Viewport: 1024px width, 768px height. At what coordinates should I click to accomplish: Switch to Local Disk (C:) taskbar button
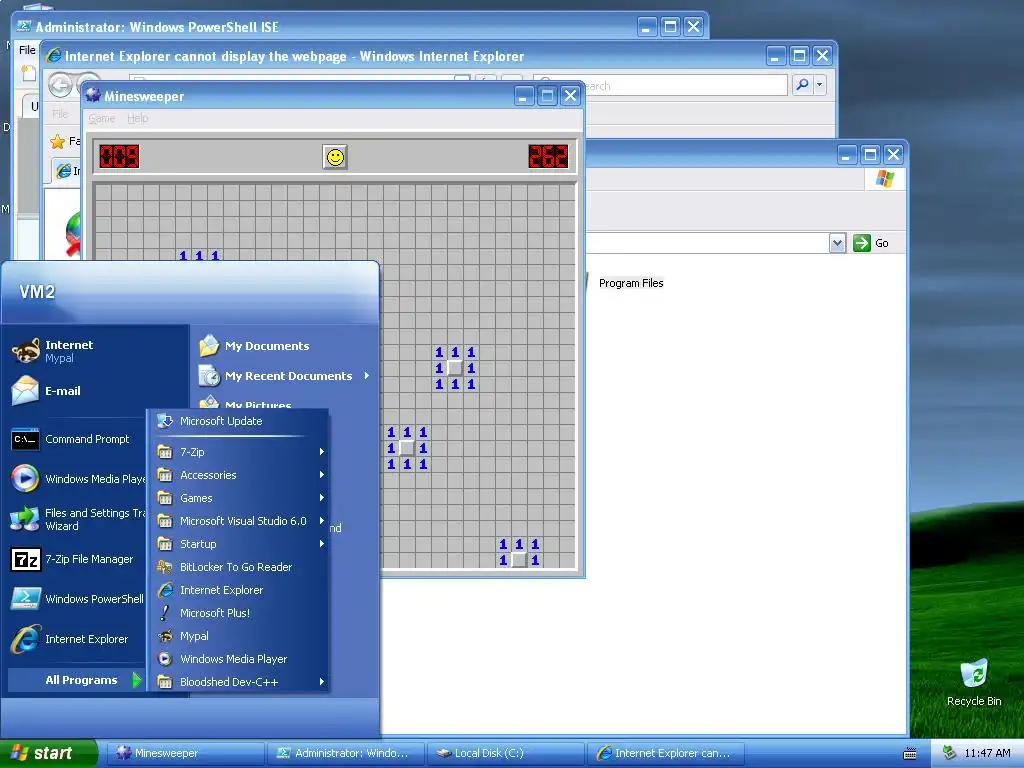(x=506, y=753)
